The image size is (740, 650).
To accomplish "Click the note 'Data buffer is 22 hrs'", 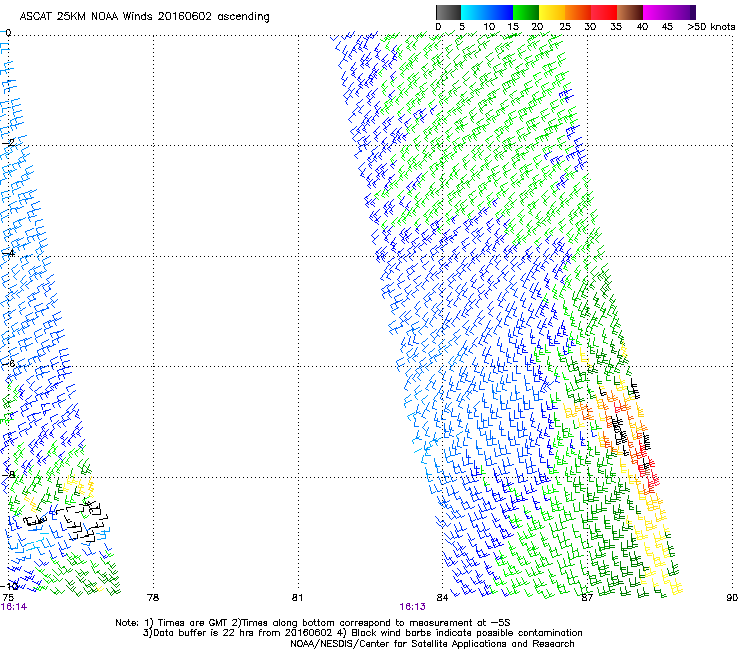I will click(205, 633).
